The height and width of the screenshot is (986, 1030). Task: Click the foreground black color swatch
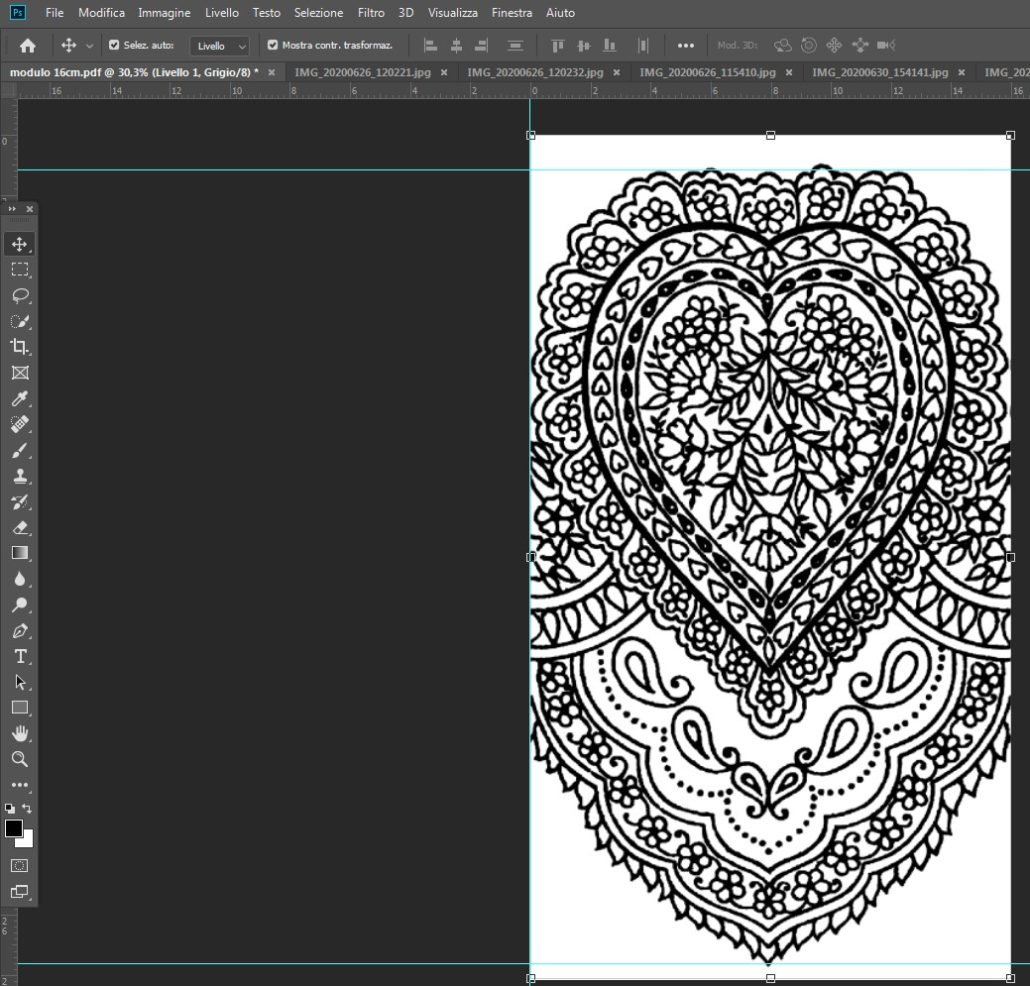[14, 829]
